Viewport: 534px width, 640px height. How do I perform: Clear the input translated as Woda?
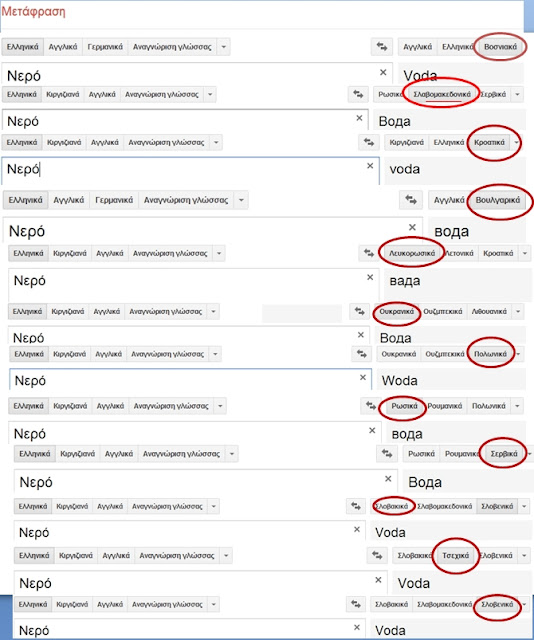tap(363, 378)
